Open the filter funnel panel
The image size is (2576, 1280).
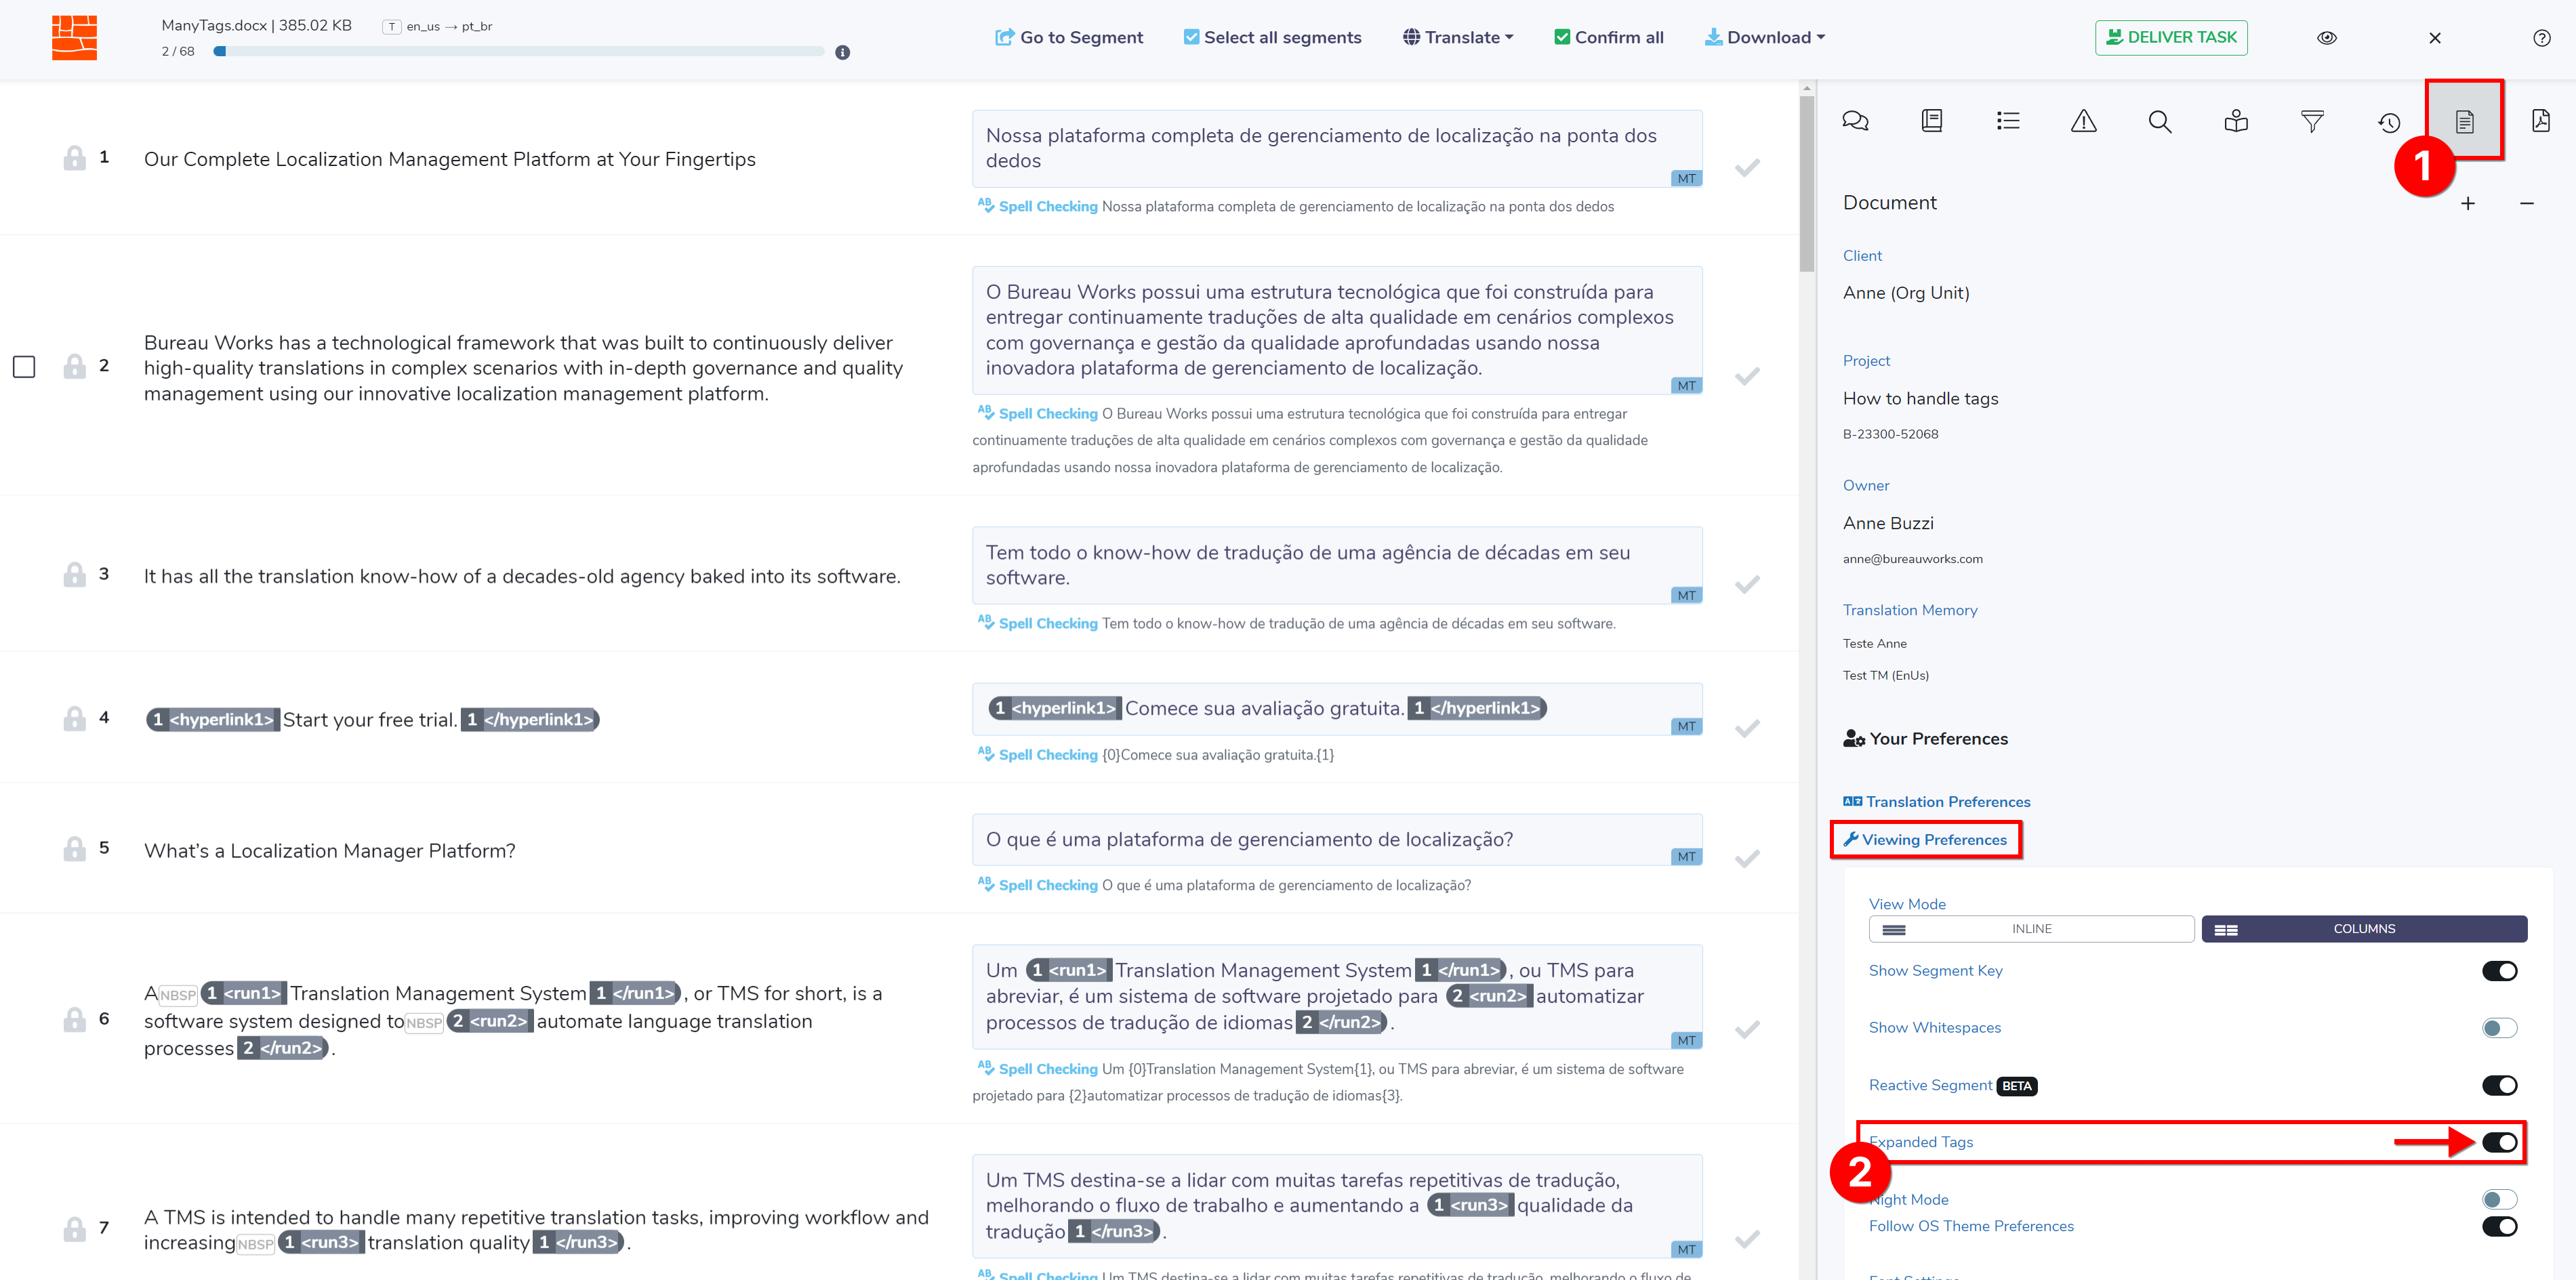click(2312, 121)
